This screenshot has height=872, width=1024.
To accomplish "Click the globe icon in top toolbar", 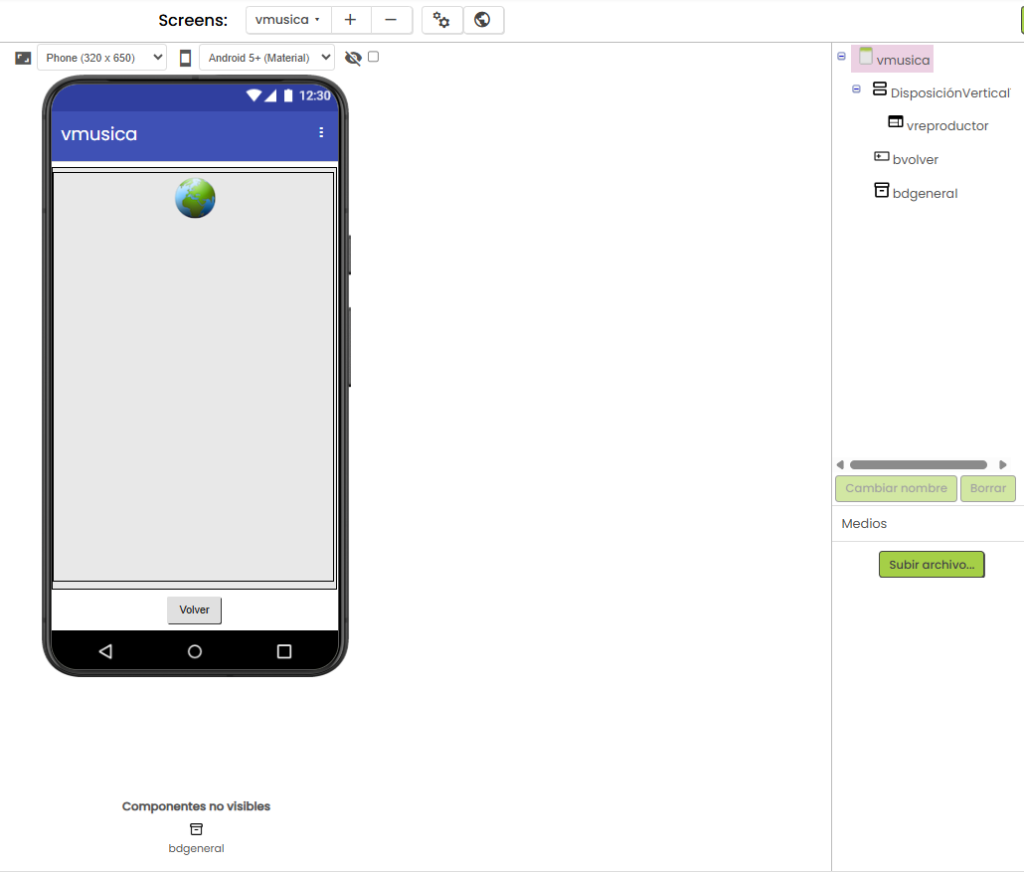I will [x=483, y=20].
